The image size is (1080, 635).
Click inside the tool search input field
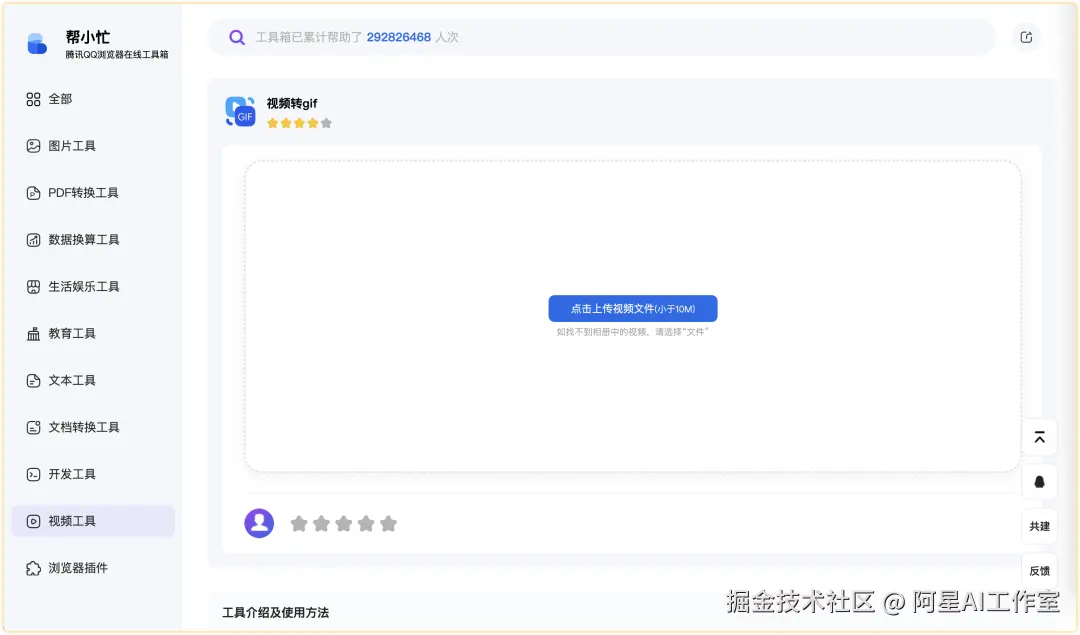coord(600,37)
